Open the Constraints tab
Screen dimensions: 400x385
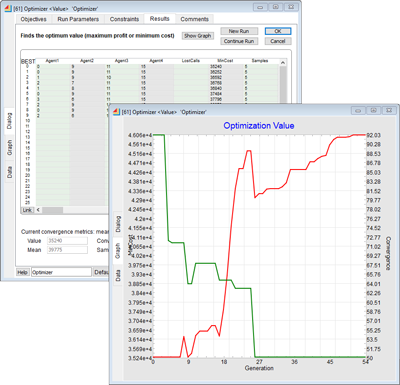[124, 19]
